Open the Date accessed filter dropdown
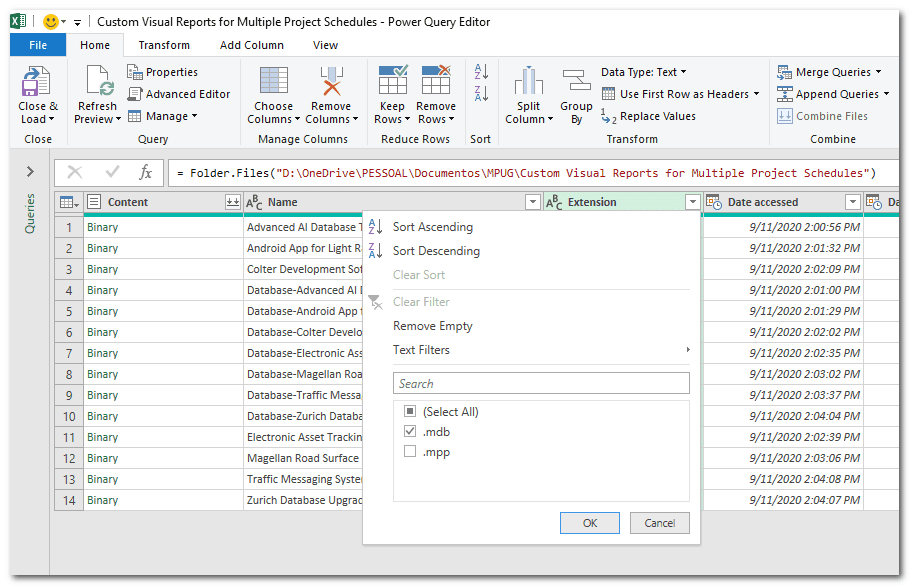 [853, 202]
